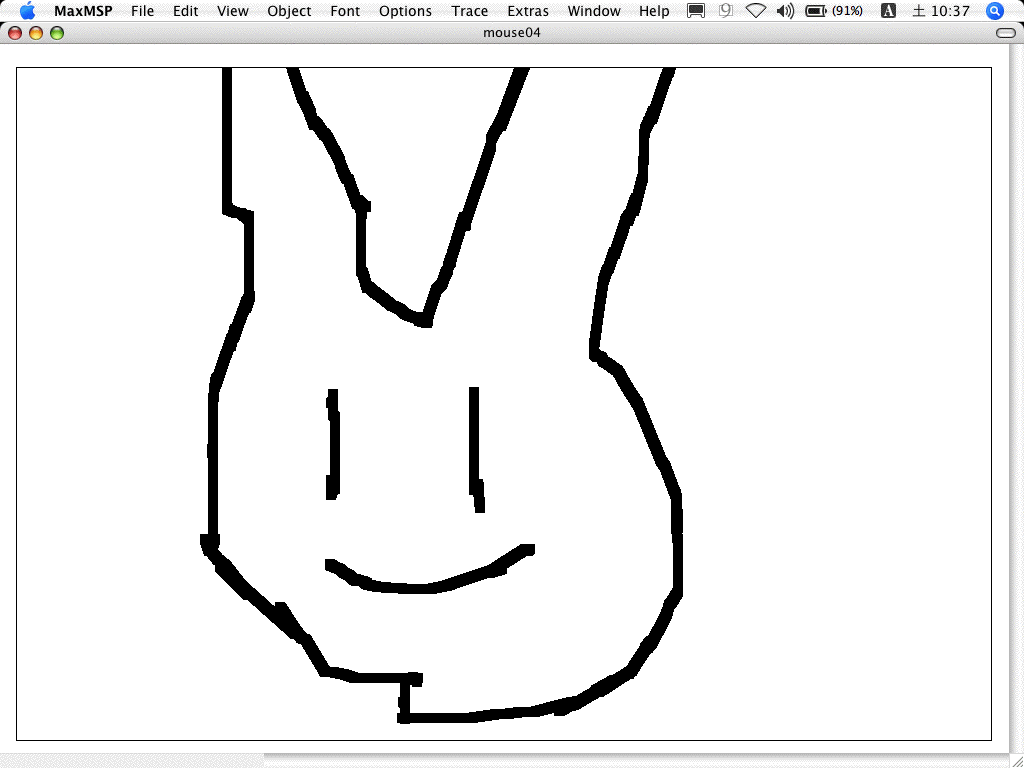Click the greyed 9 status icon in menu bar
Viewport: 1024px width, 768px height.
[x=726, y=10]
